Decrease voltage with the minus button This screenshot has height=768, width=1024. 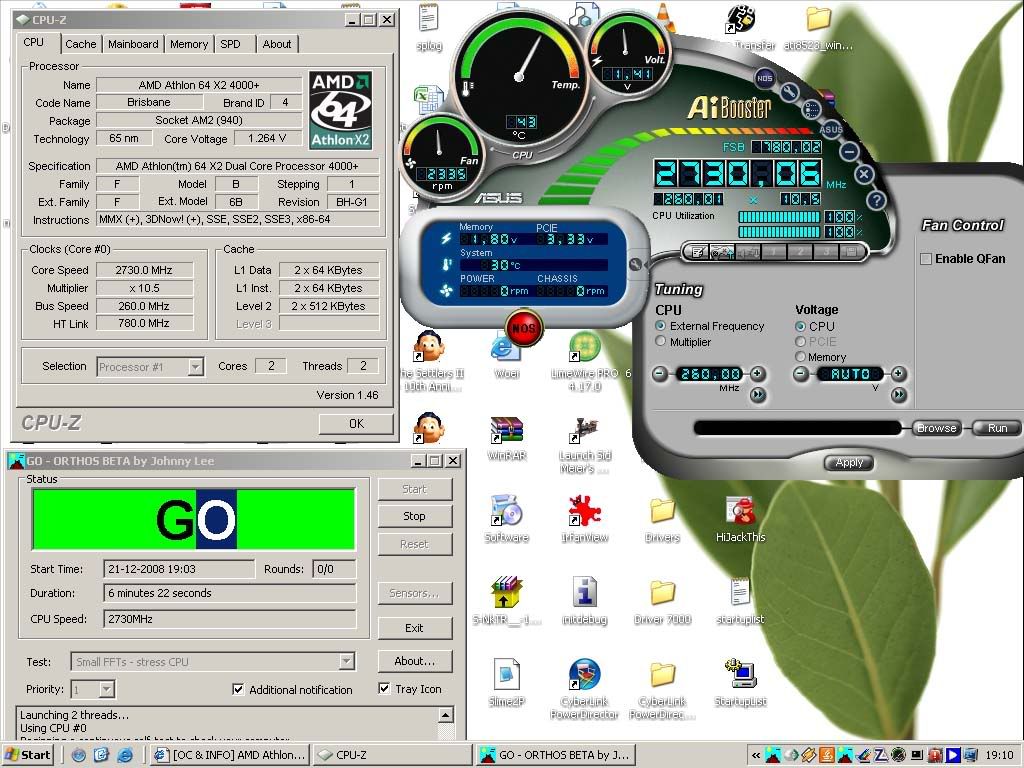coord(801,374)
